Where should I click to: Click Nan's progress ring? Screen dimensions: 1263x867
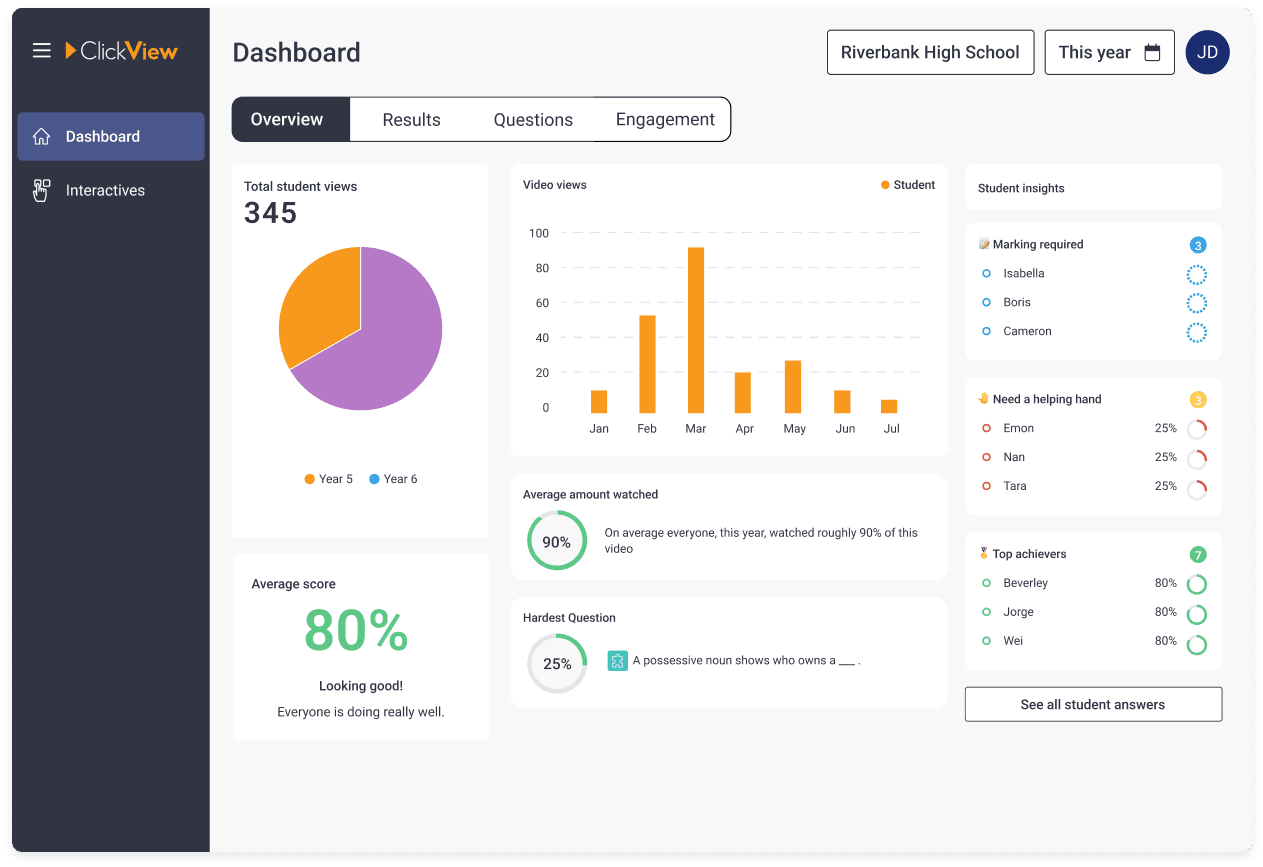point(1196,460)
